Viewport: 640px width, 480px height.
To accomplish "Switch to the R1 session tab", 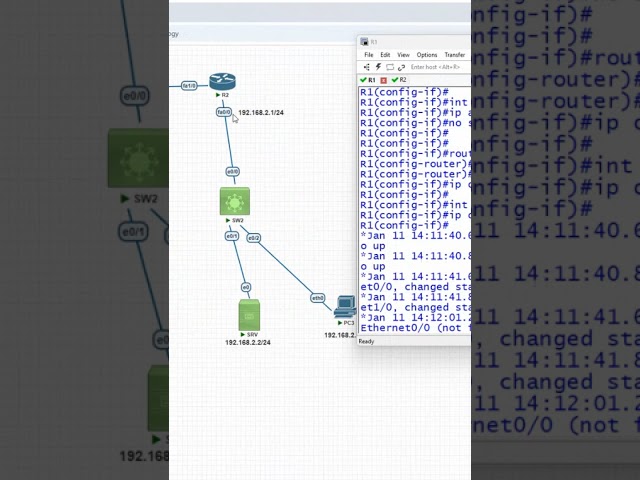I will click(369, 80).
